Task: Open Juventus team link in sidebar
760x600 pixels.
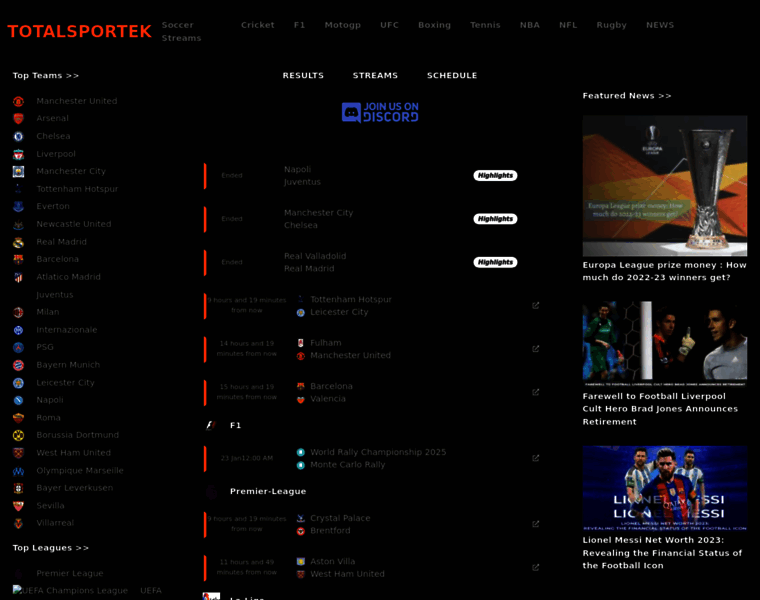Action: (x=55, y=295)
